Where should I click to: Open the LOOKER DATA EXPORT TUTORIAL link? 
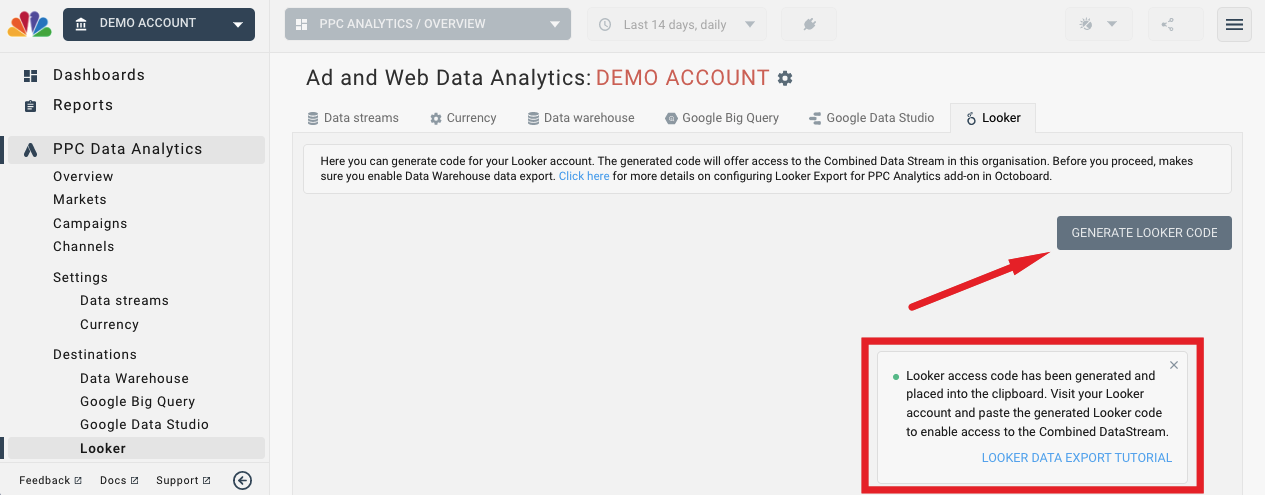coord(1077,458)
